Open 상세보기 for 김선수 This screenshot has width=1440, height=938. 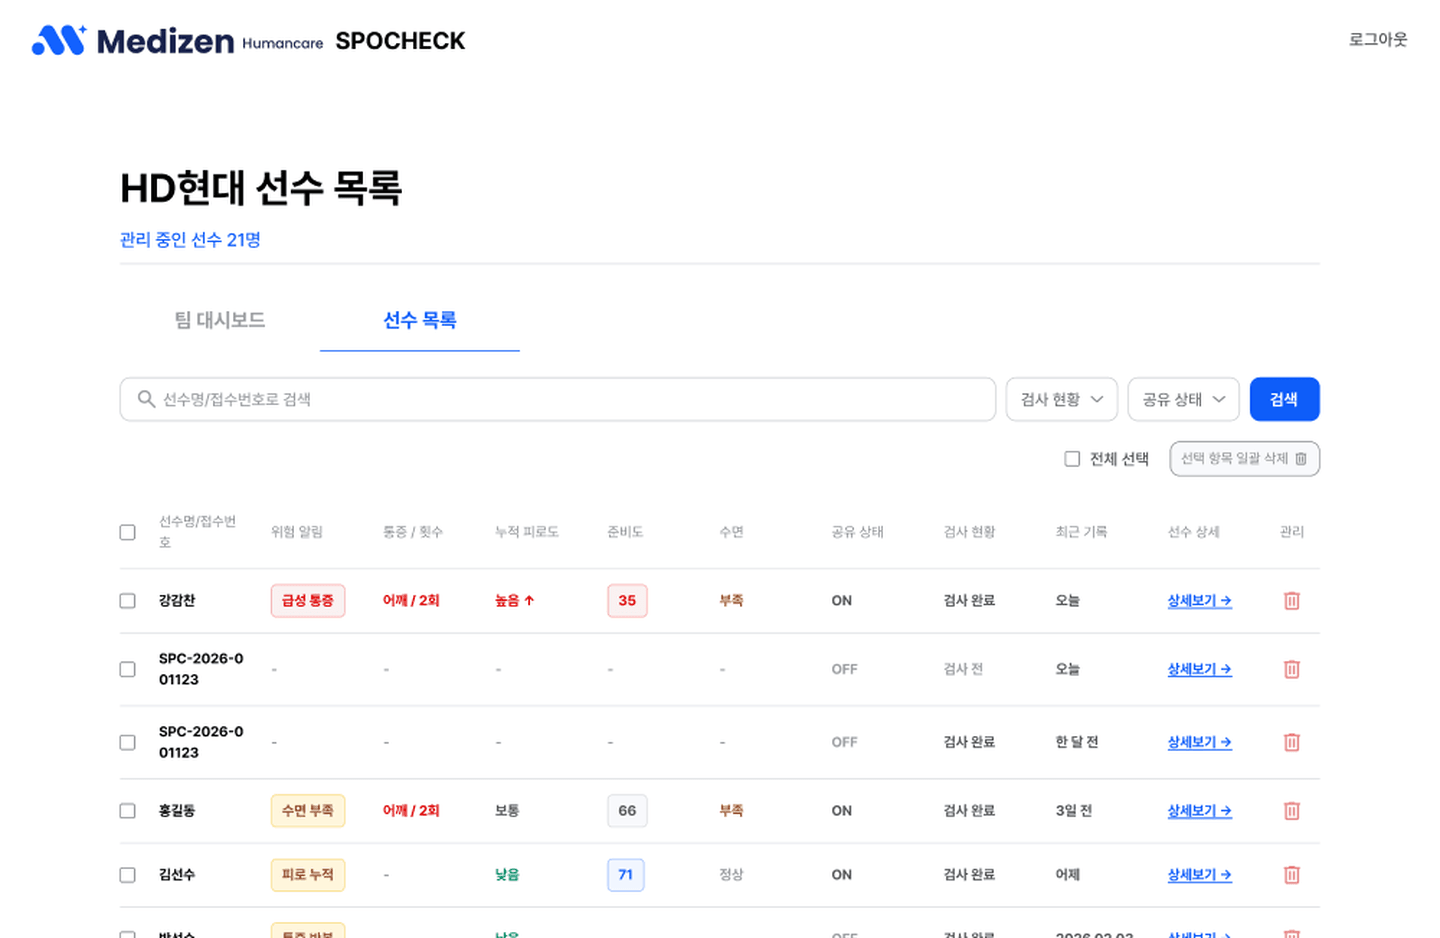pos(1199,875)
